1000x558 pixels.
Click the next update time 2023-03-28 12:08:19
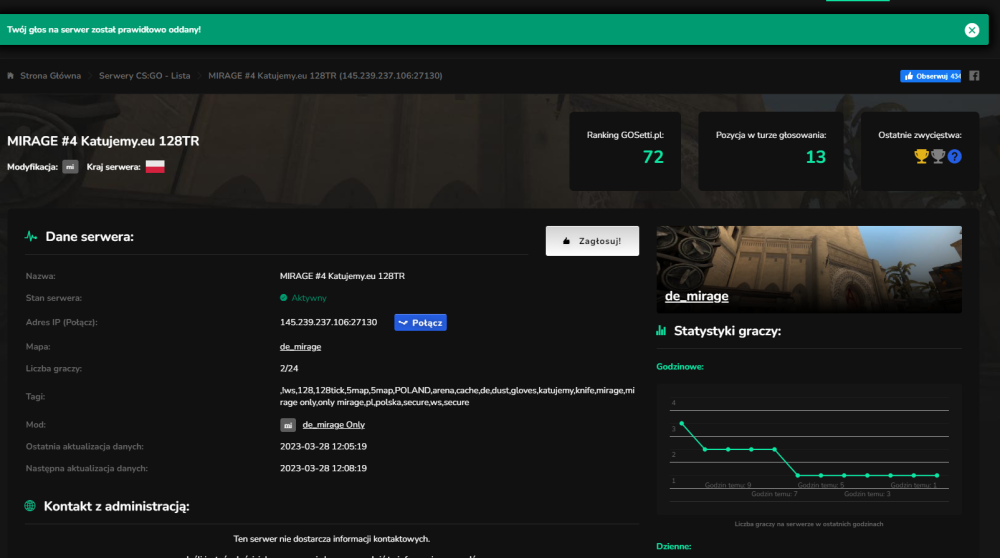[323, 468]
